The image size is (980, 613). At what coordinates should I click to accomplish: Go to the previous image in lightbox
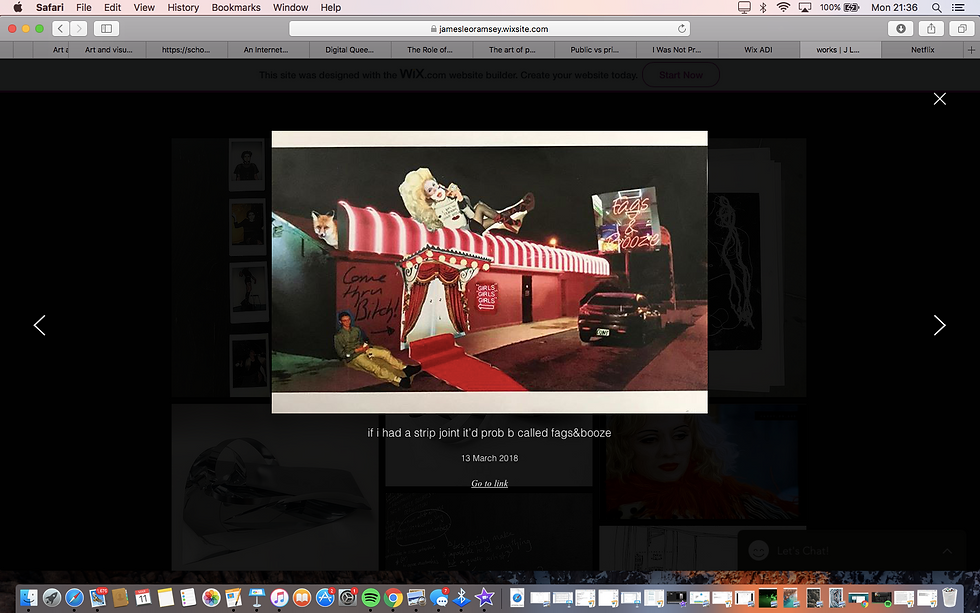click(39, 325)
